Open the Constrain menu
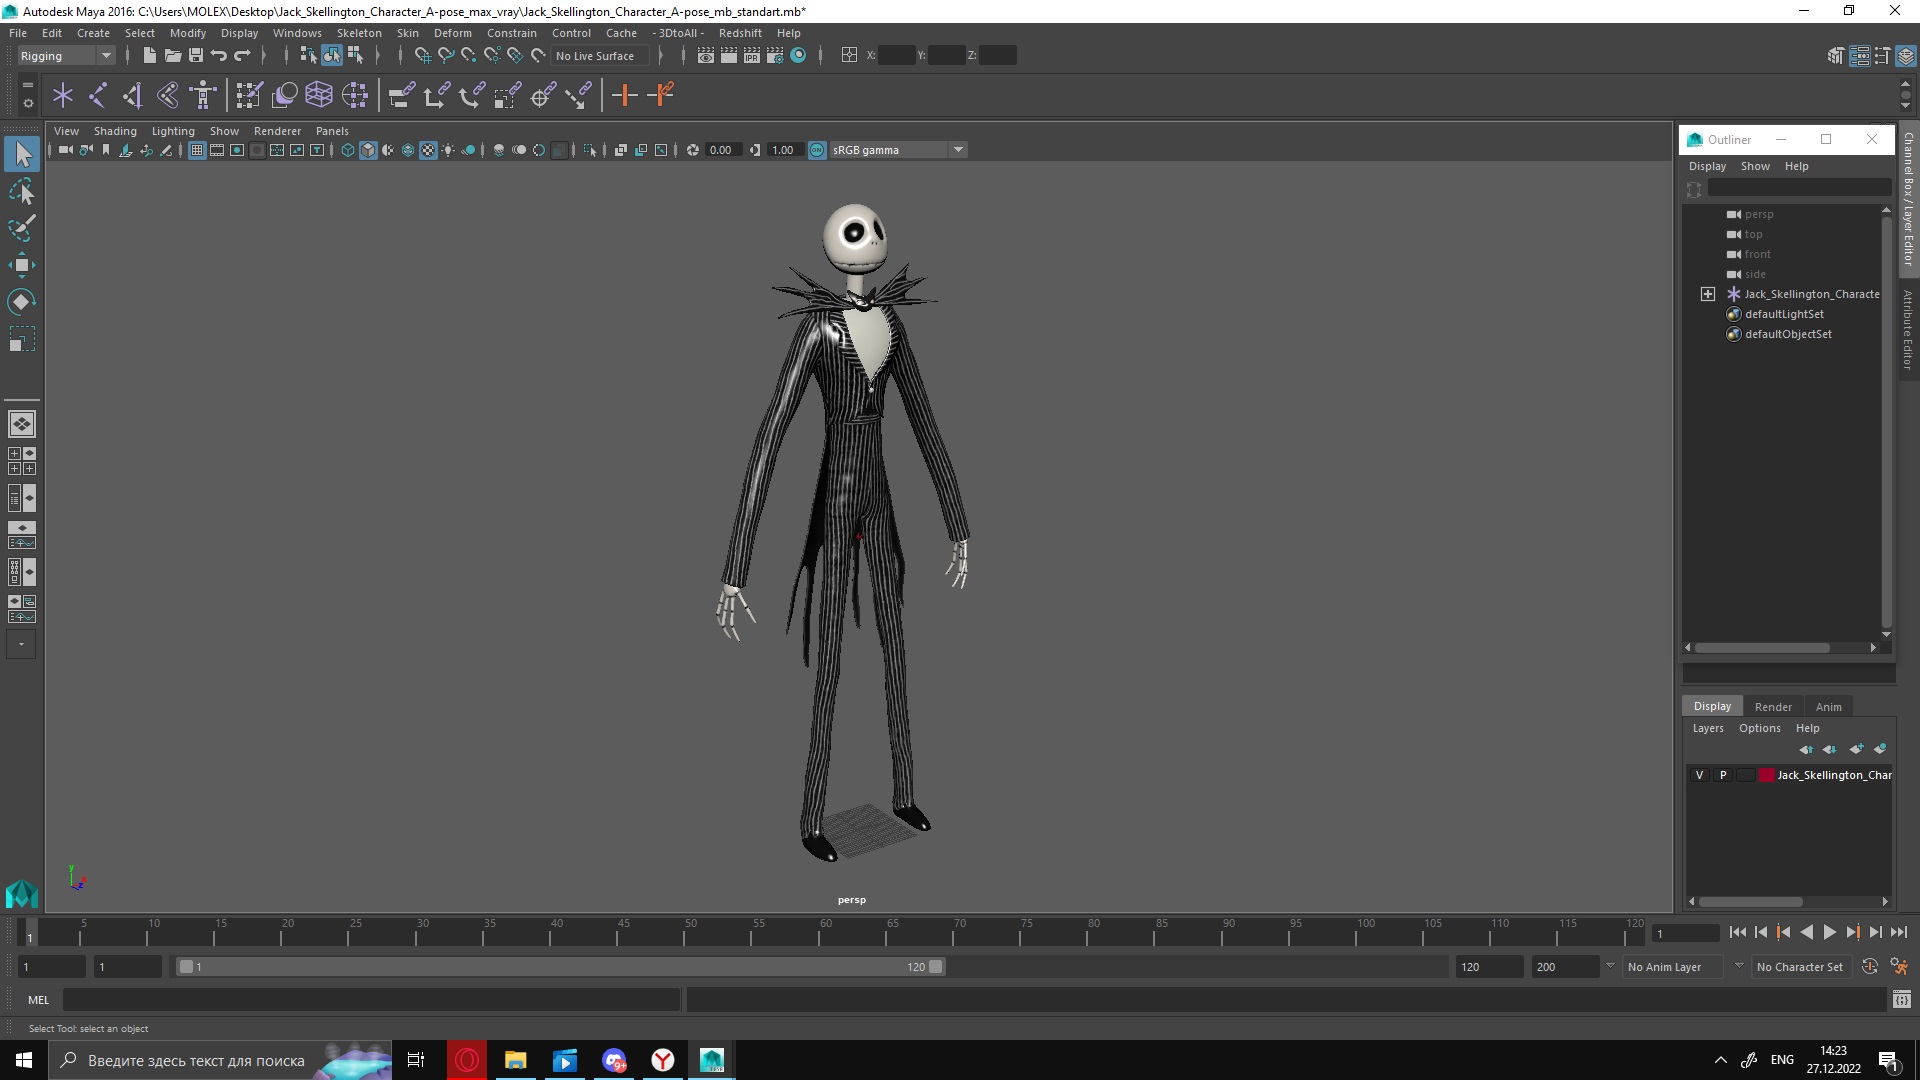1920x1080 pixels. click(512, 33)
